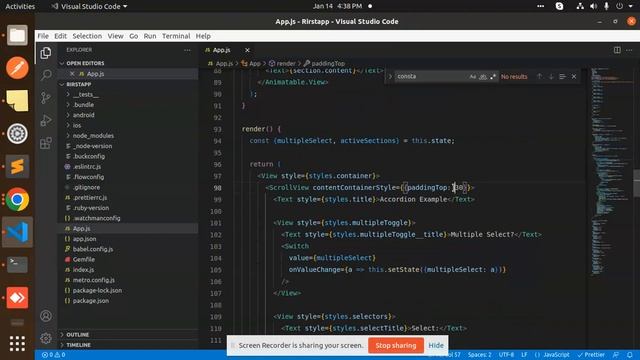The image size is (640, 360).
Task: Go to previous find match arrow
Action: (539, 76)
